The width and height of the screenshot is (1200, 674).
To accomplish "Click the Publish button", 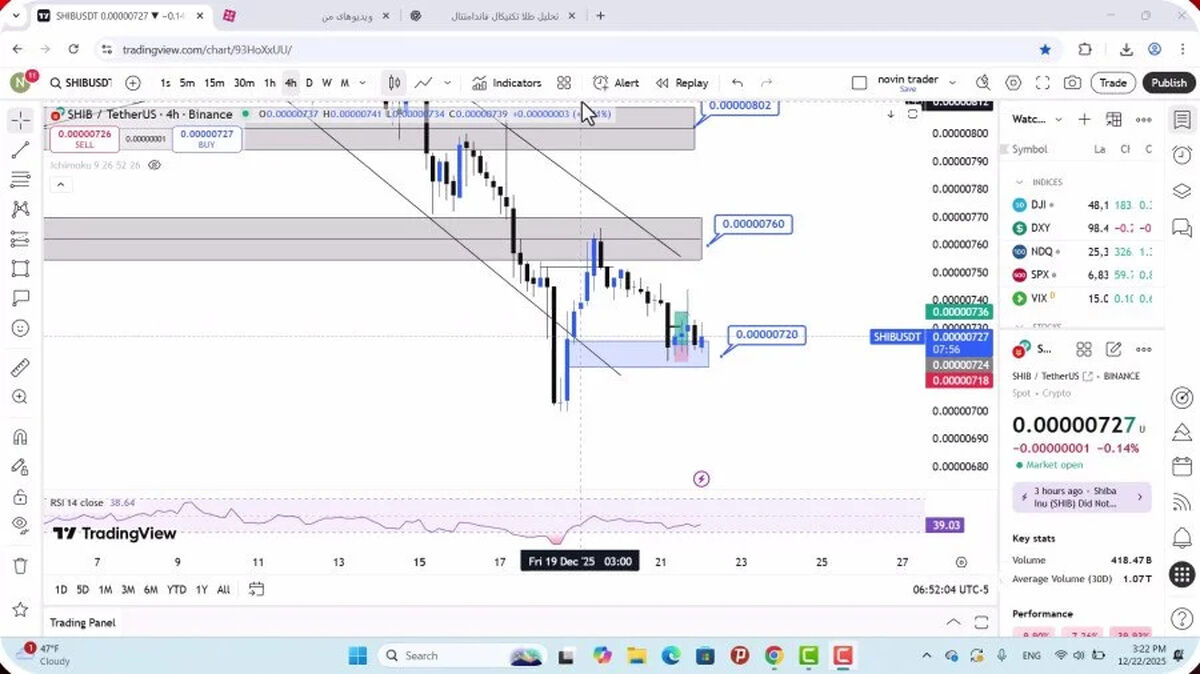I will [1168, 83].
